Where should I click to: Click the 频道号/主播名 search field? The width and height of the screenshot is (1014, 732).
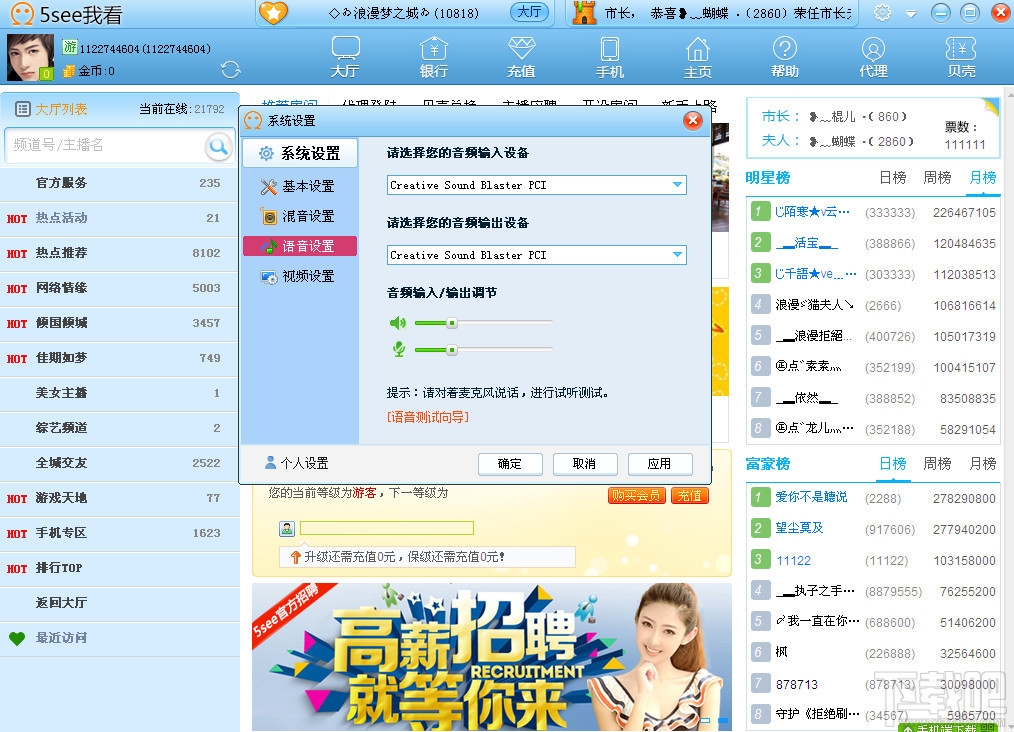105,145
